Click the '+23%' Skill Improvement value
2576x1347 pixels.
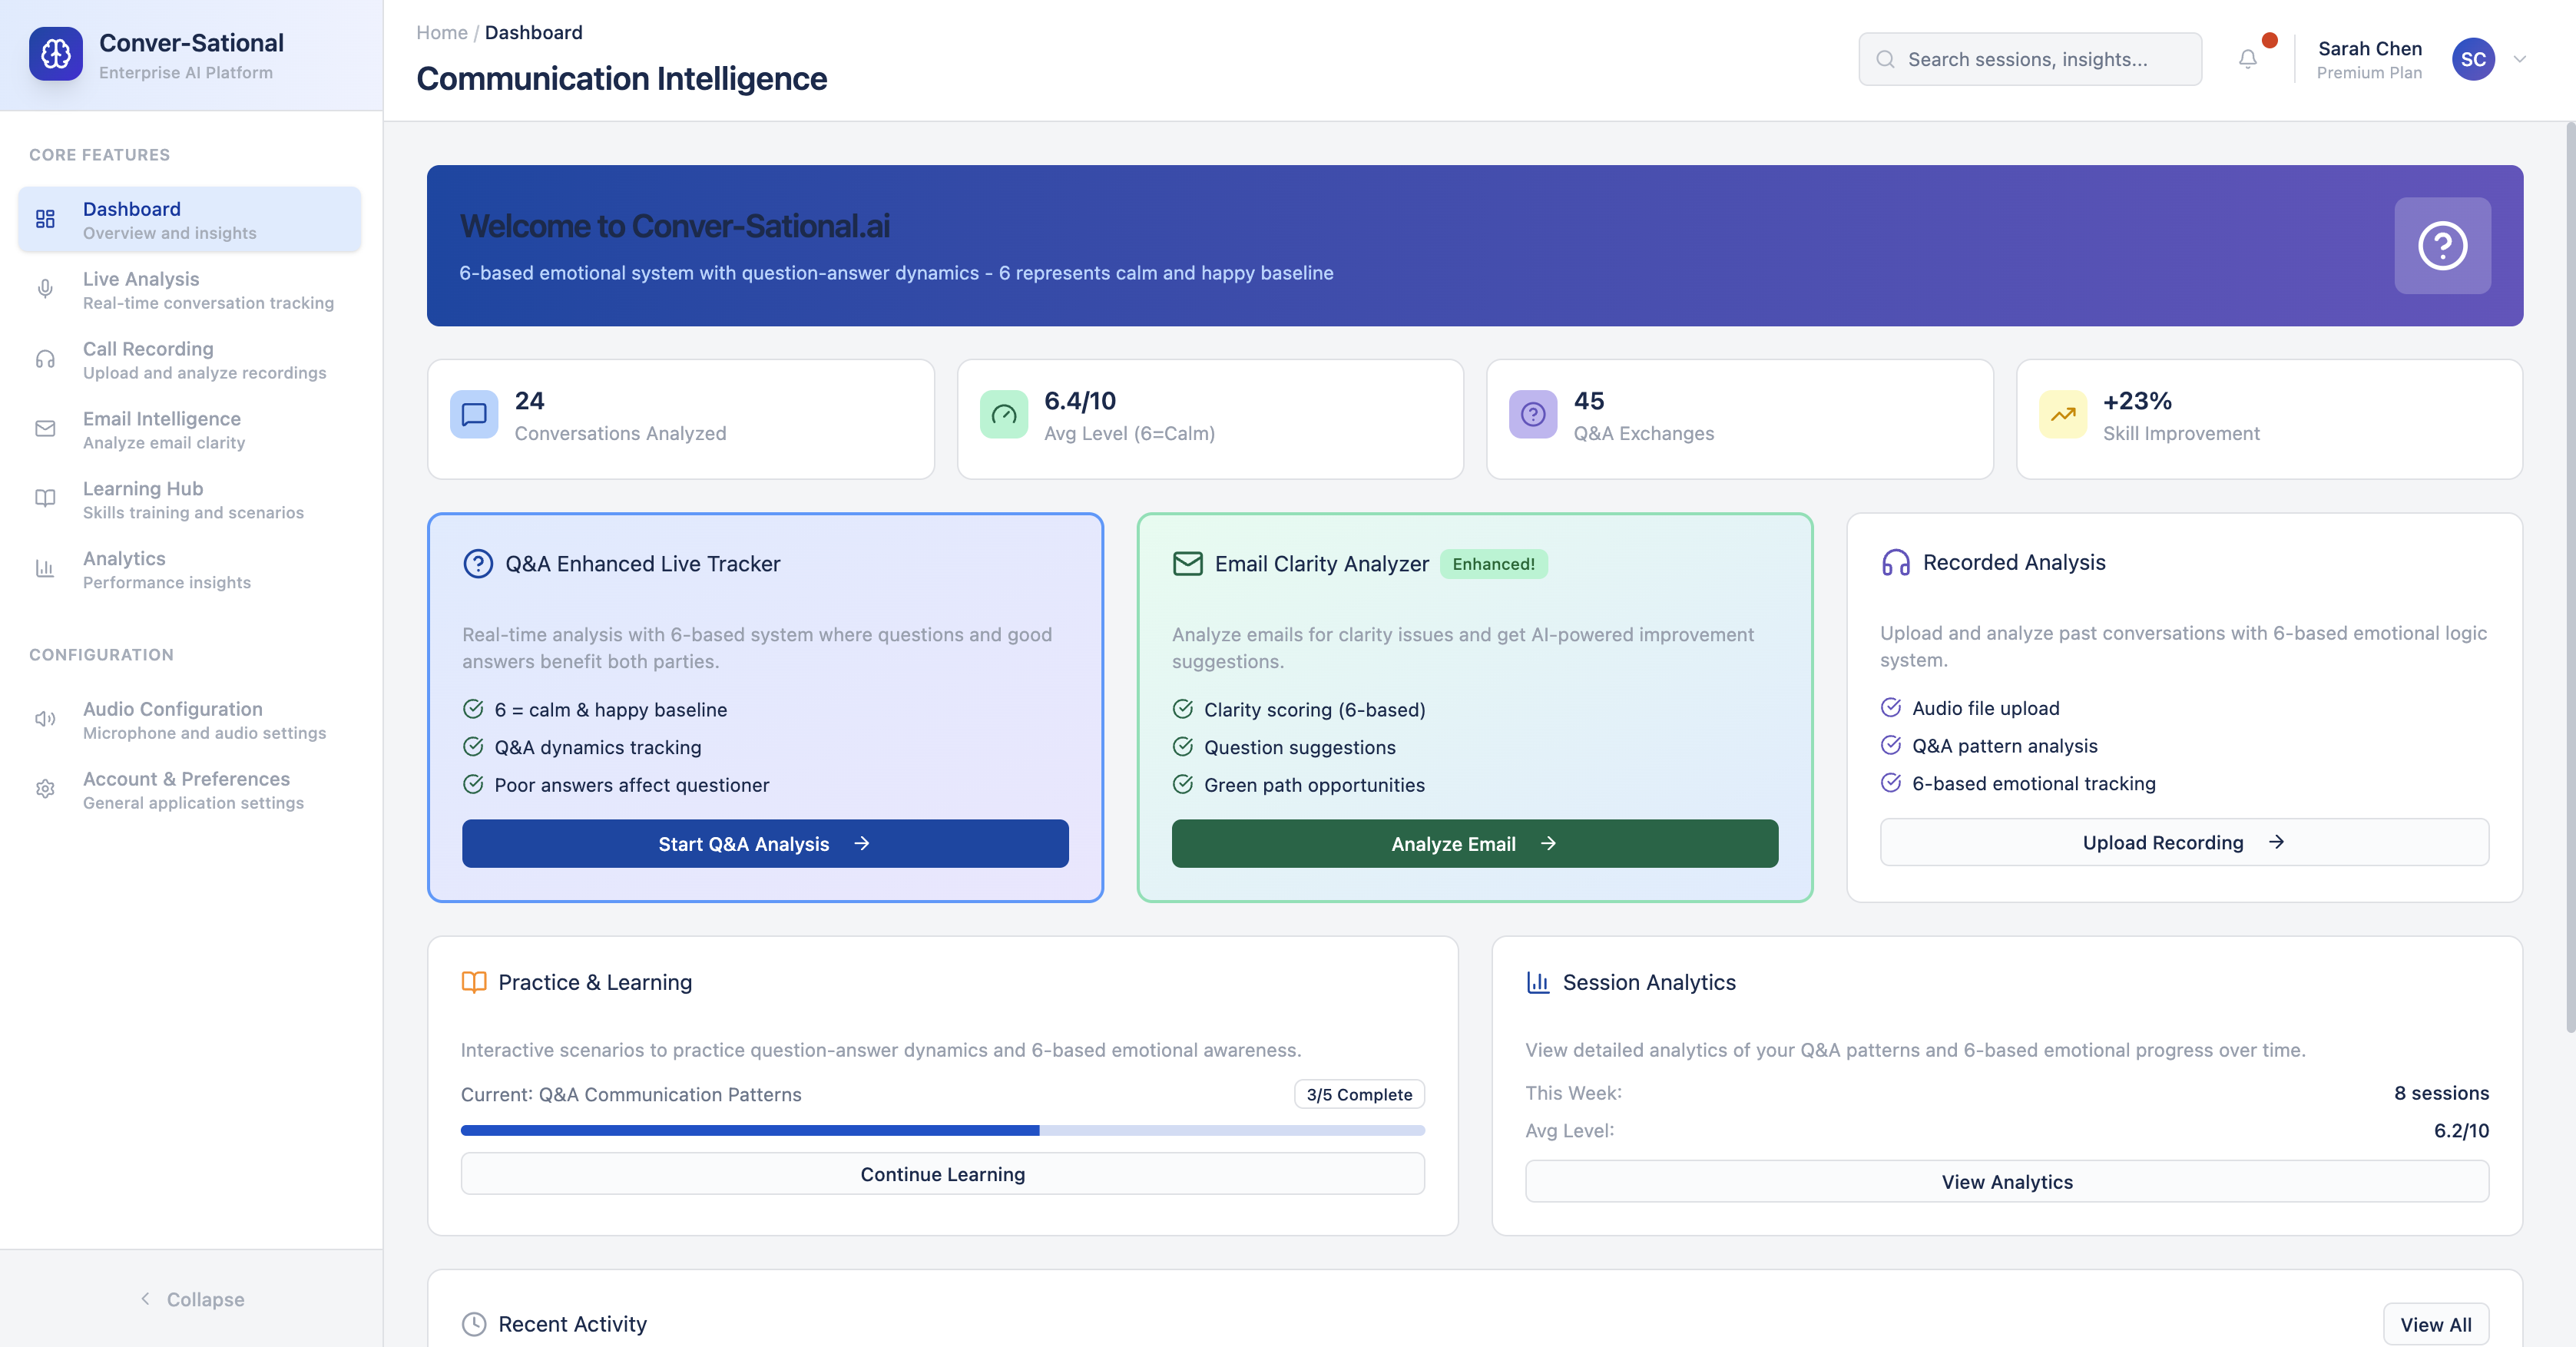(x=2137, y=401)
